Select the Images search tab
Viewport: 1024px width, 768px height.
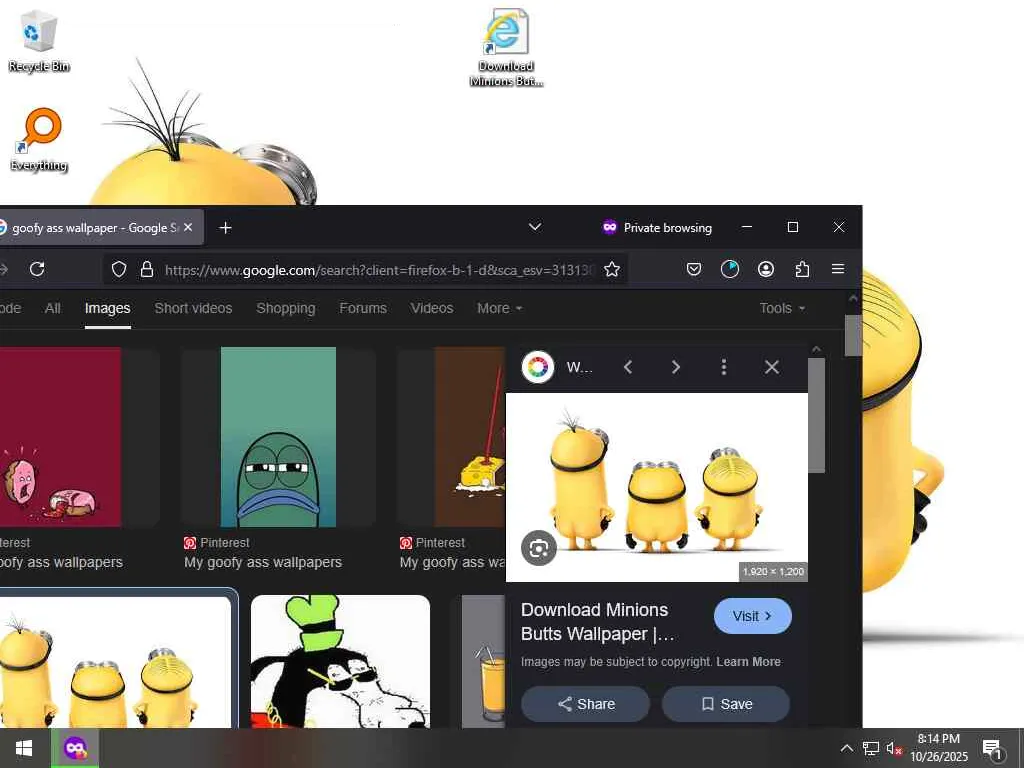tap(107, 308)
